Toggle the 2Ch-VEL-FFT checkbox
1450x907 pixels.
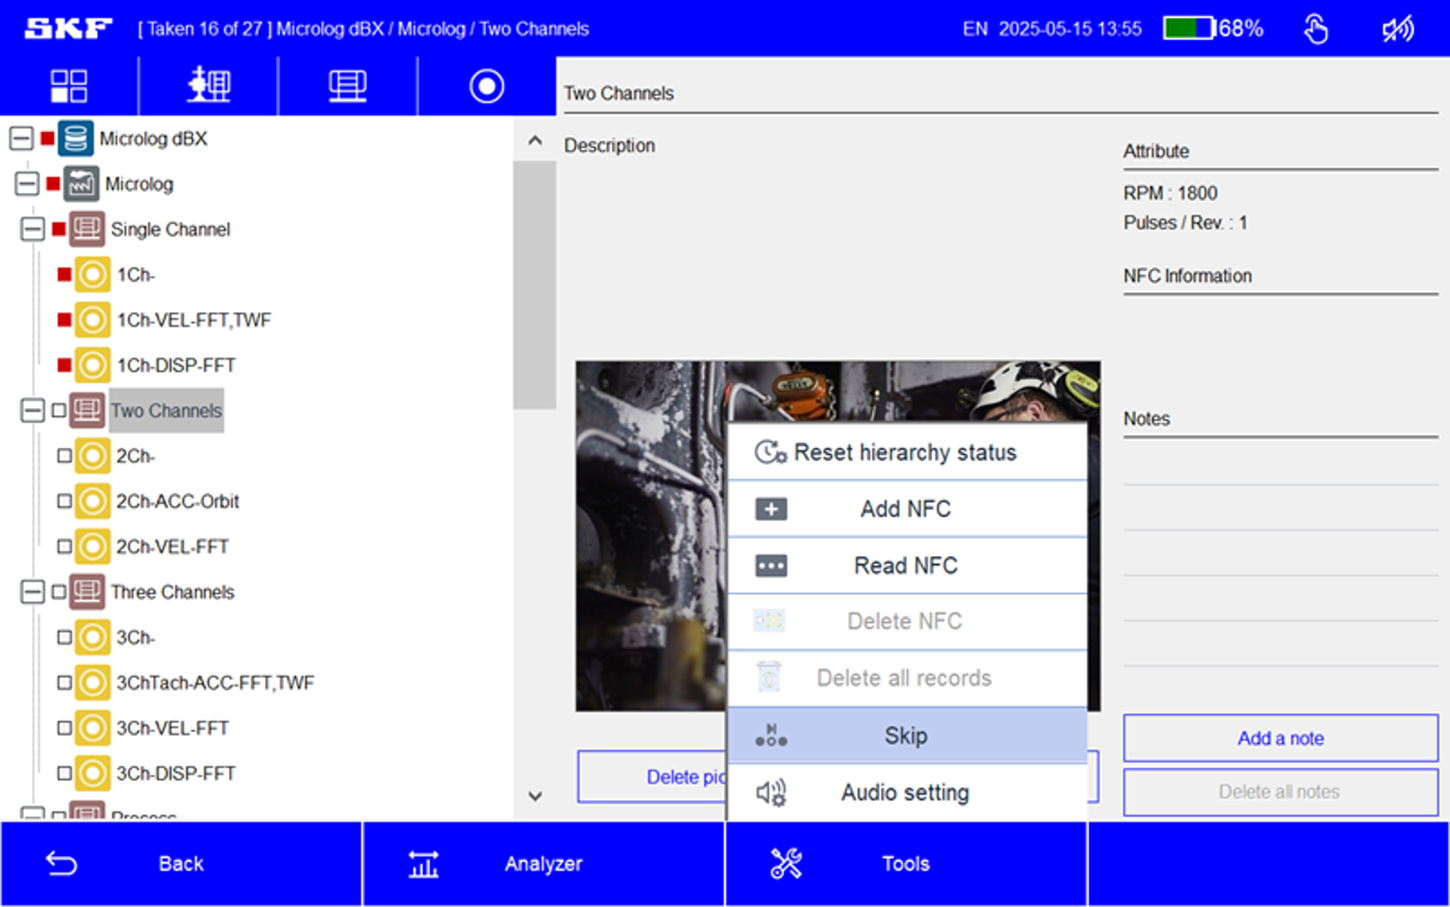pos(65,546)
